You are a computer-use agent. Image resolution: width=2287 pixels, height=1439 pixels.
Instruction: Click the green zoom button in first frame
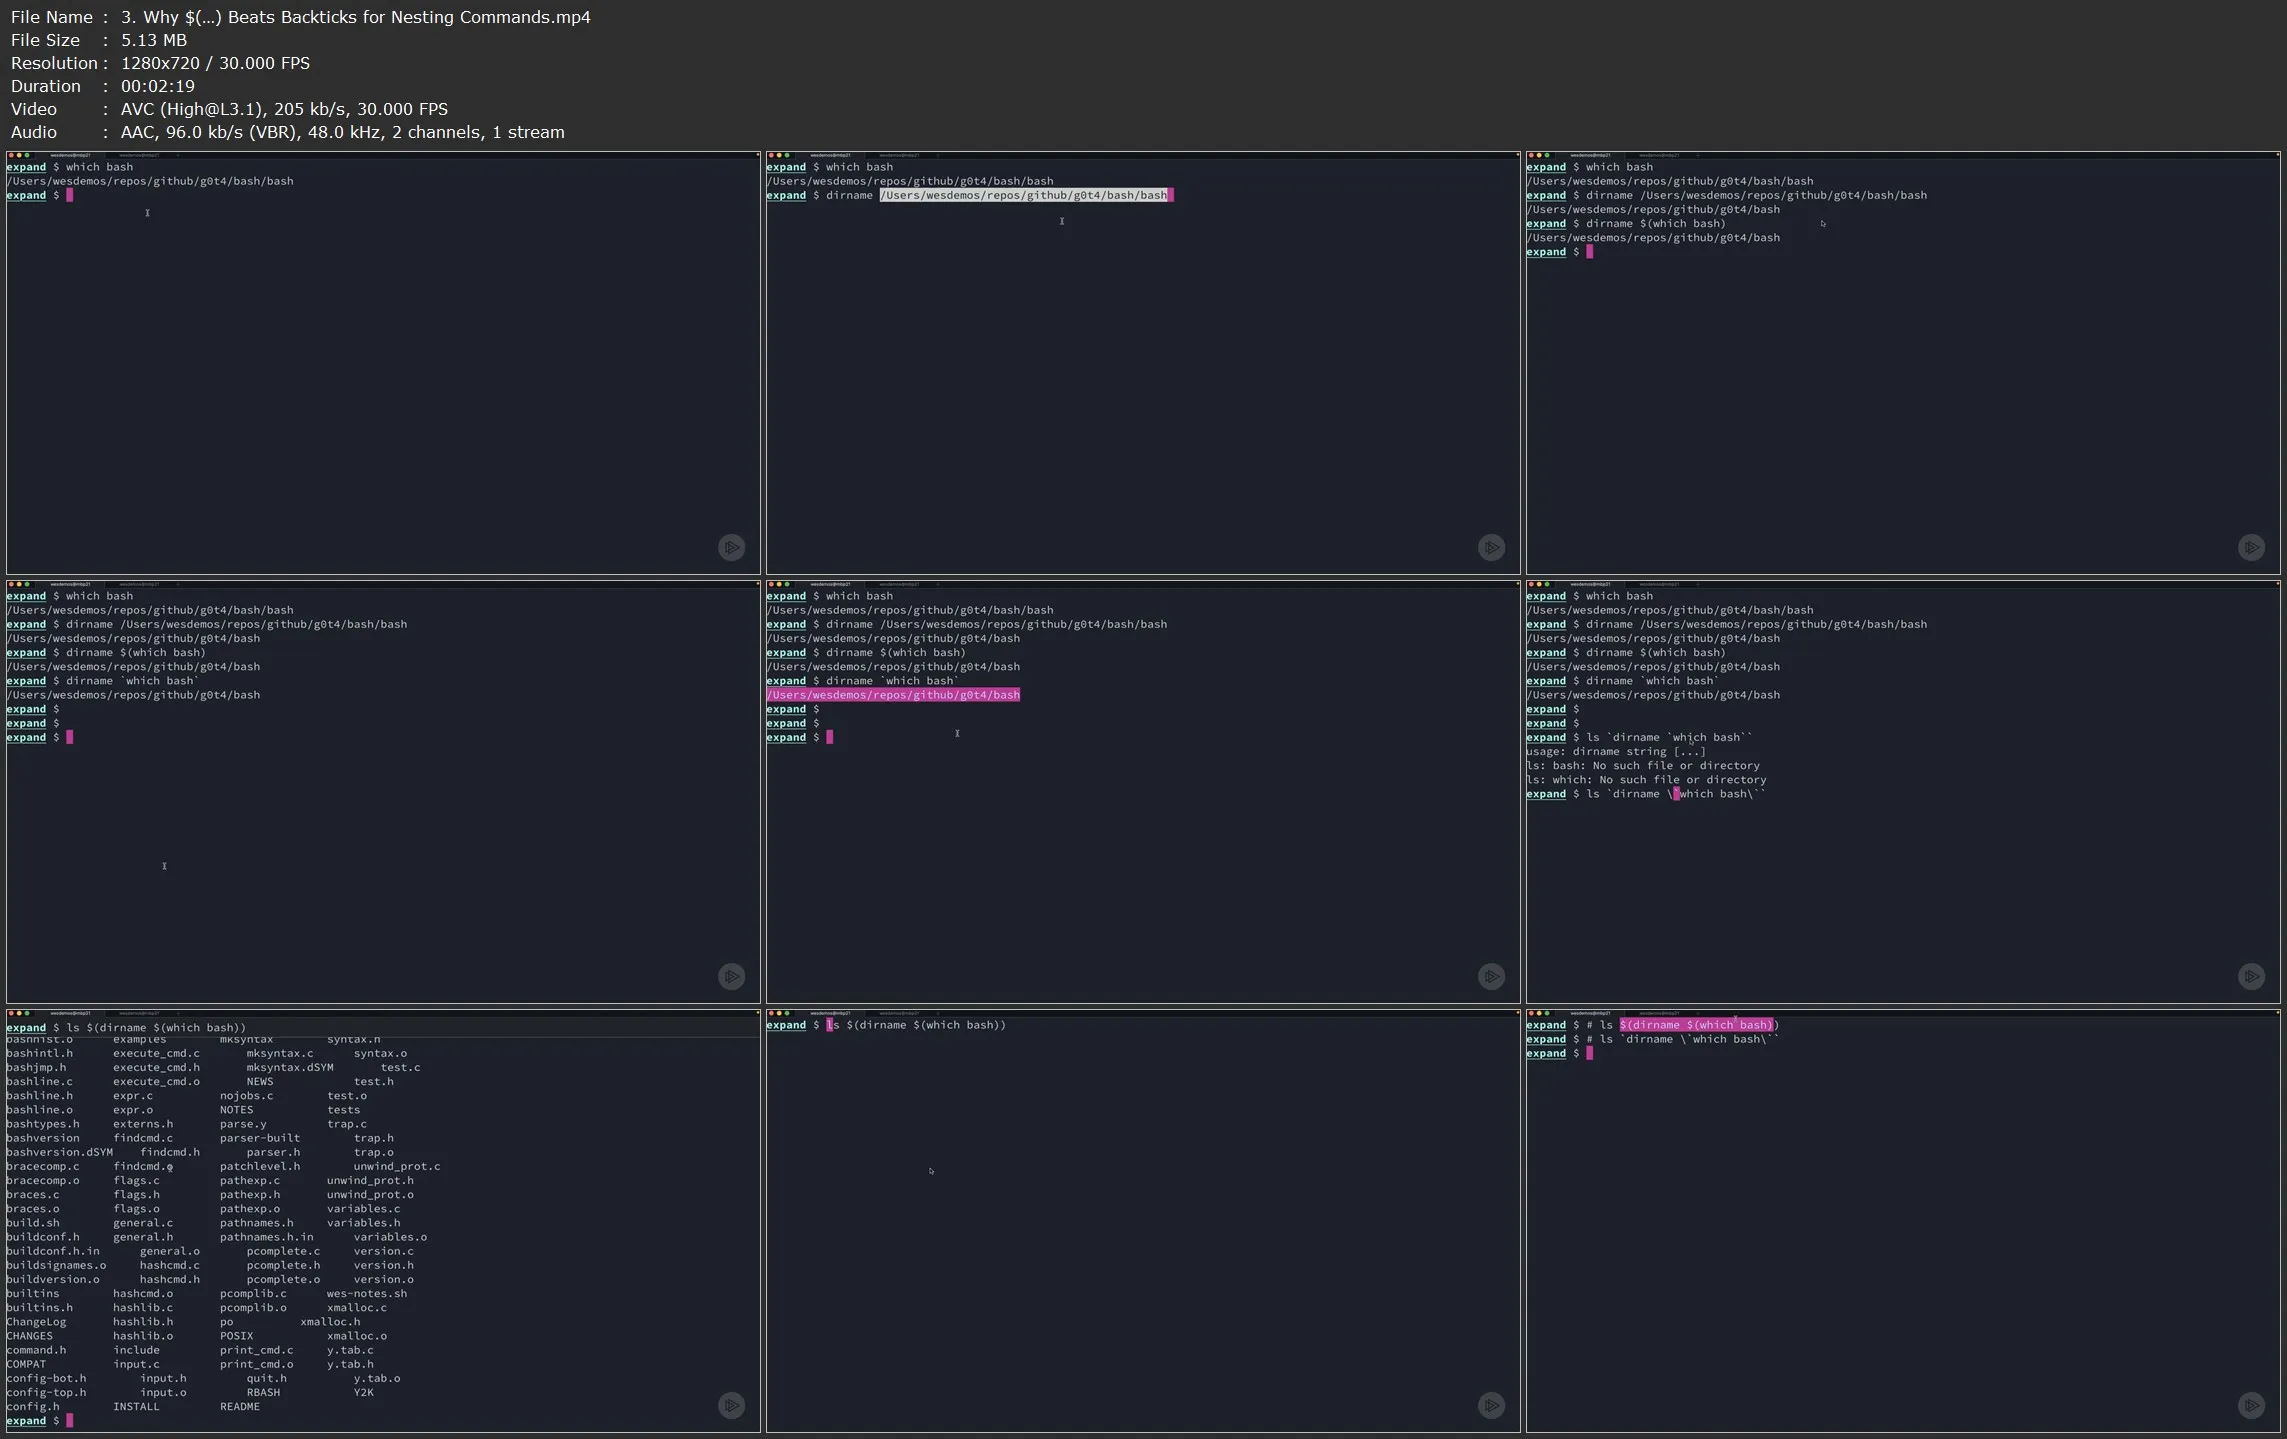27,155
